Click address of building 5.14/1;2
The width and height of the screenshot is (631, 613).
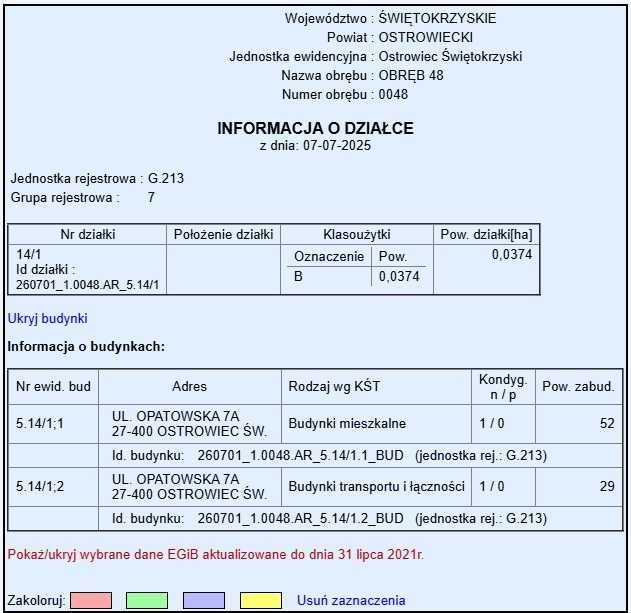[x=190, y=486]
